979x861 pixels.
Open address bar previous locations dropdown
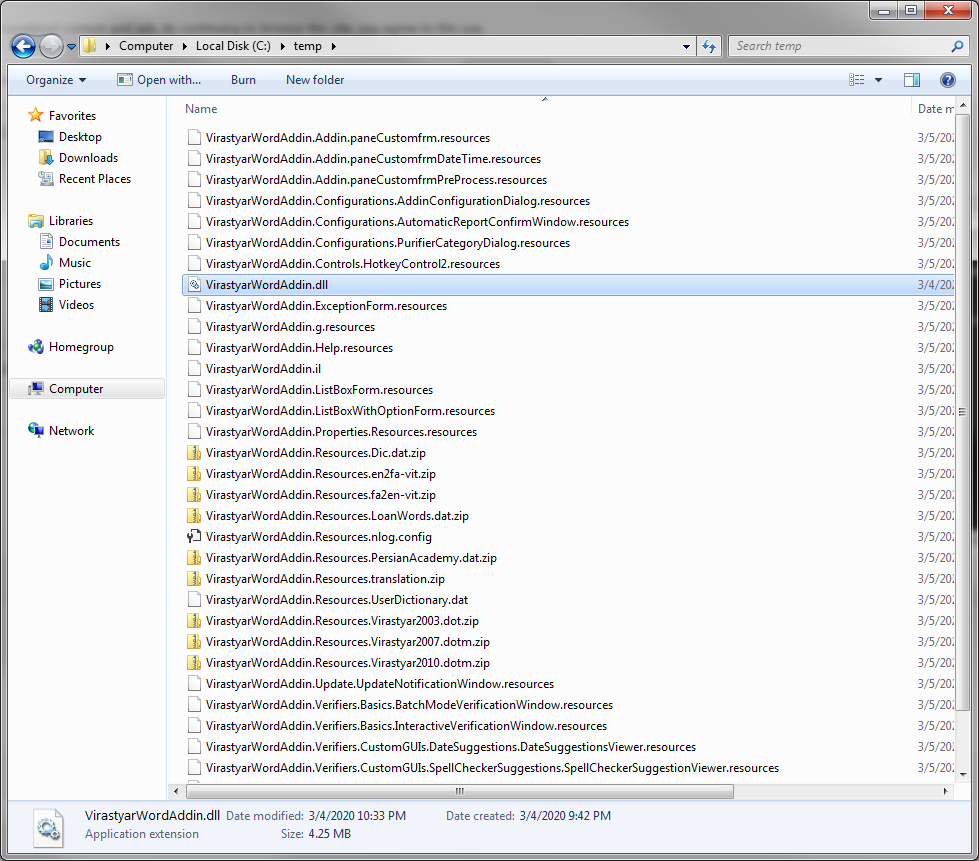(686, 46)
